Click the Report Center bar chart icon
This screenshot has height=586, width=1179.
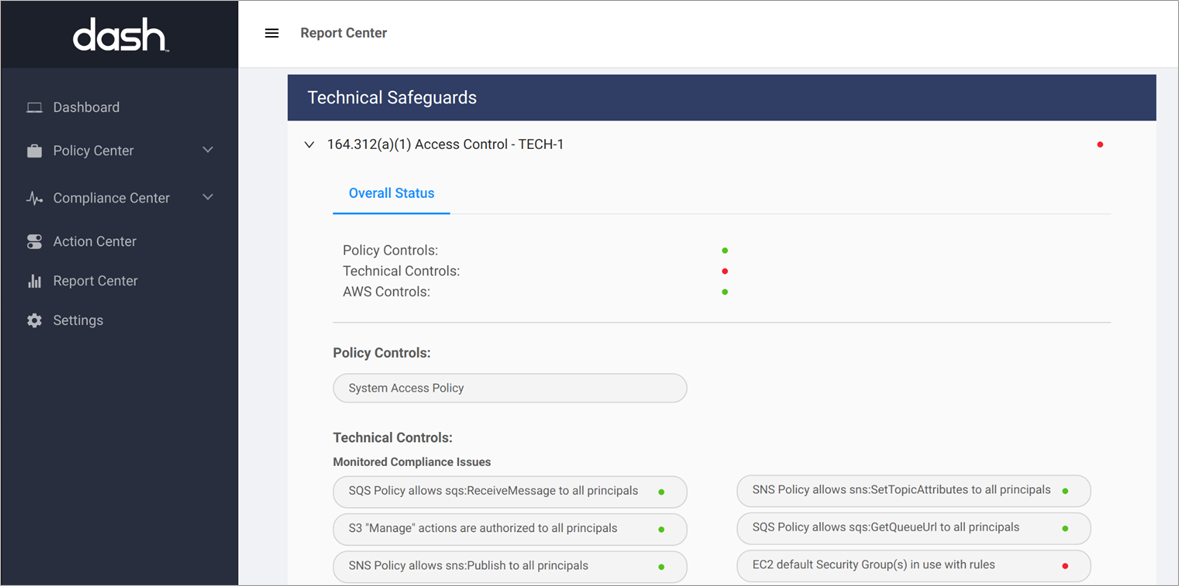[35, 281]
